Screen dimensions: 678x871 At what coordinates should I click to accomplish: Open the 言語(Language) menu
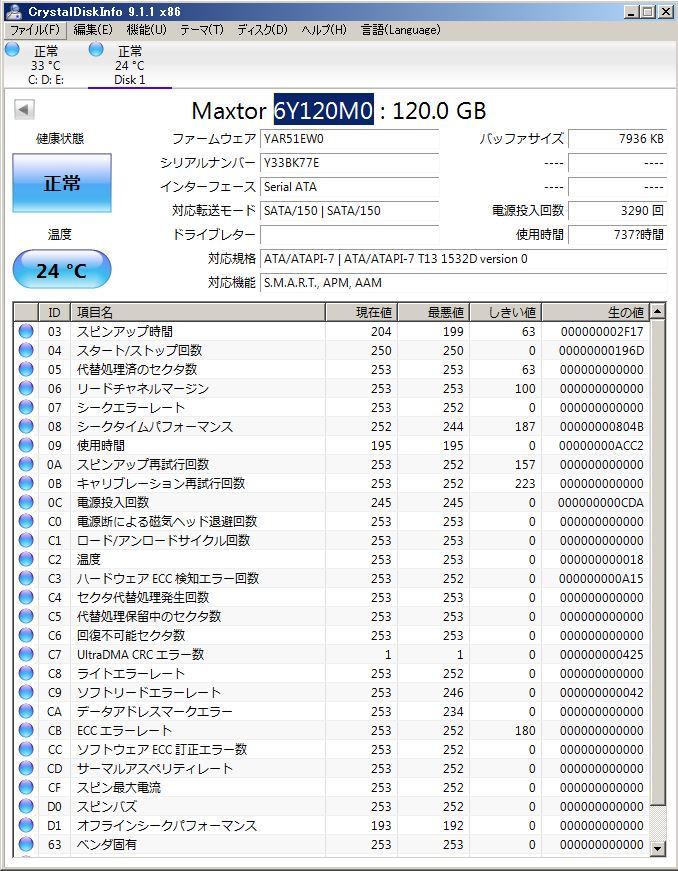400,30
